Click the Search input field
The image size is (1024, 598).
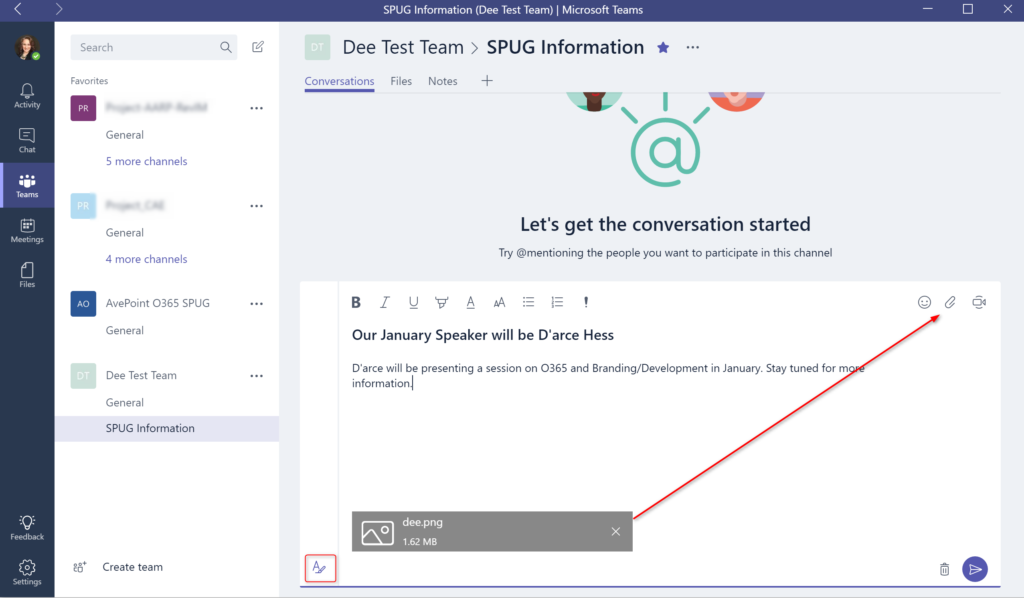point(153,47)
